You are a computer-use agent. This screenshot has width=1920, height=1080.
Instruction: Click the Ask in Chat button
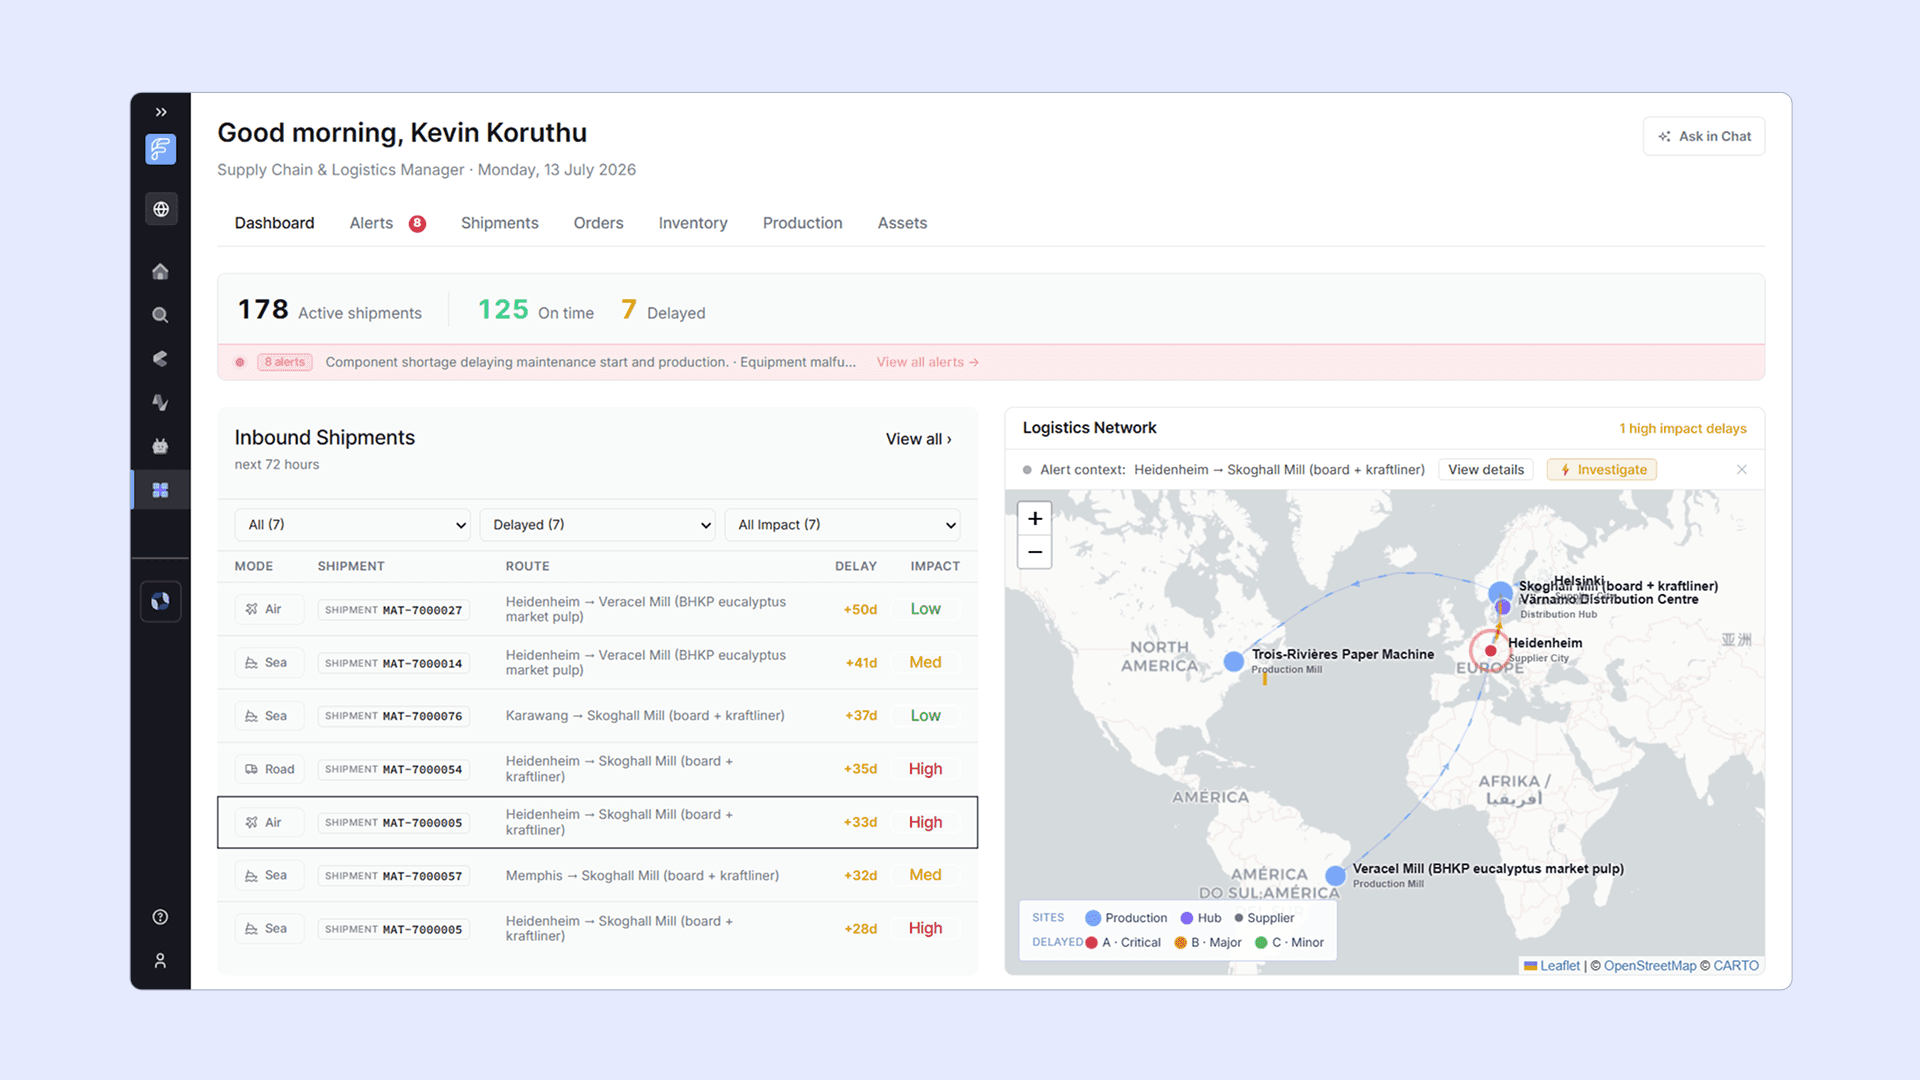[x=1704, y=136]
